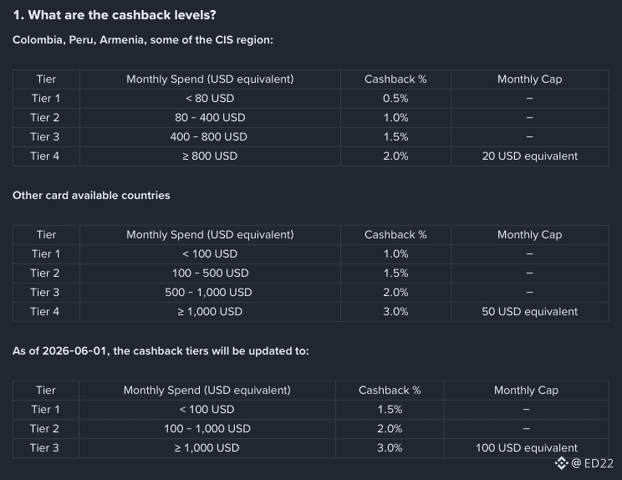
Task: Click the '20 USD equivalent' monthly cap cell
Action: pyautogui.click(x=530, y=156)
